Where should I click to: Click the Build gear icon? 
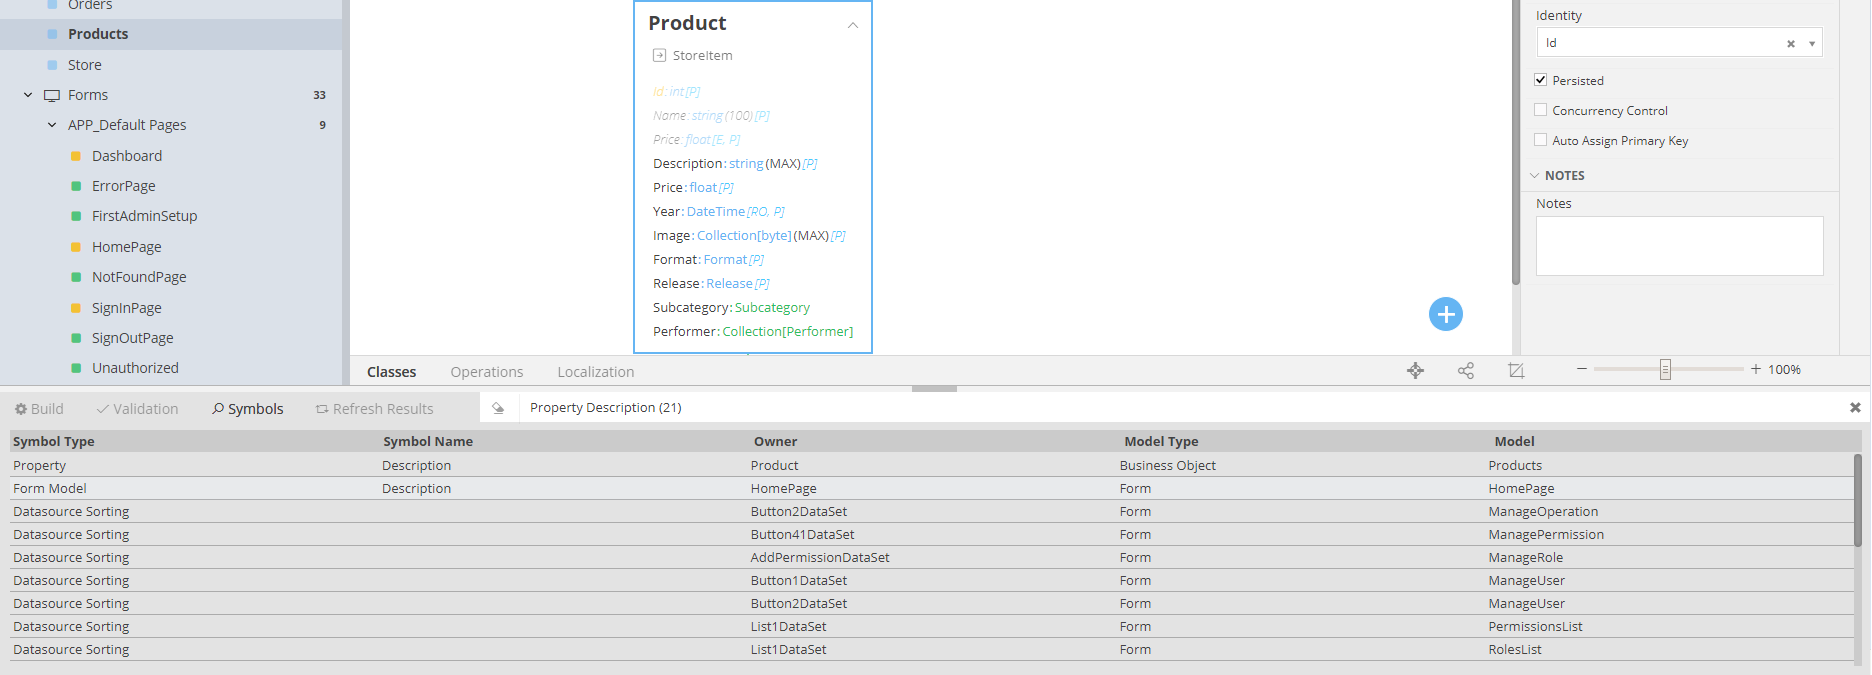[20, 409]
